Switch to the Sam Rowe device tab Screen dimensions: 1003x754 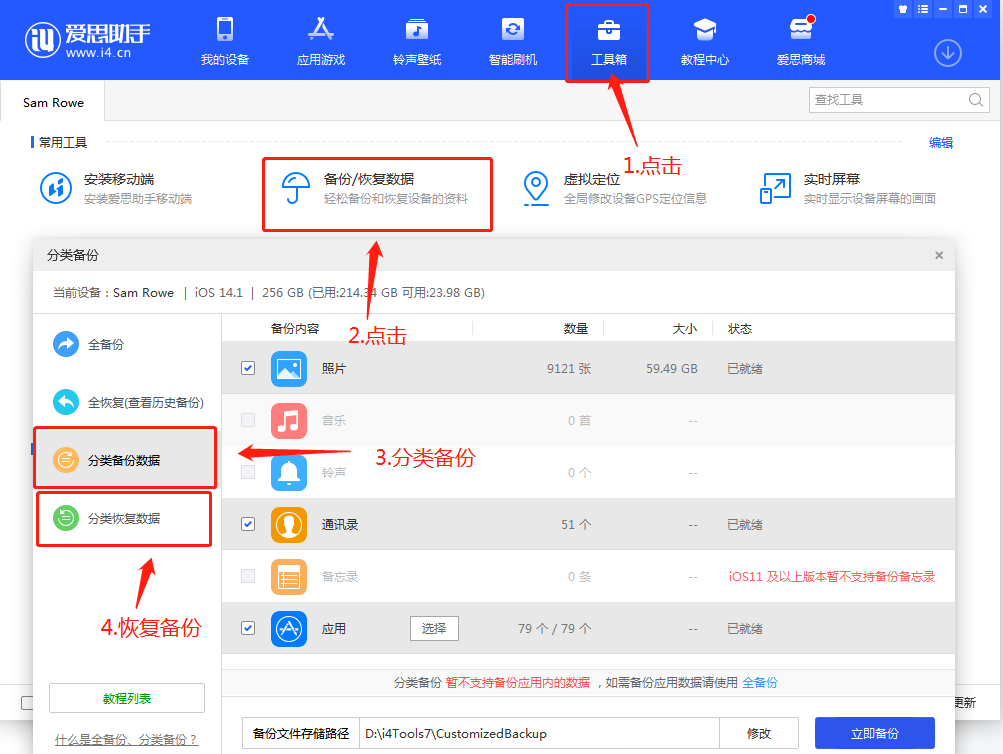52,101
